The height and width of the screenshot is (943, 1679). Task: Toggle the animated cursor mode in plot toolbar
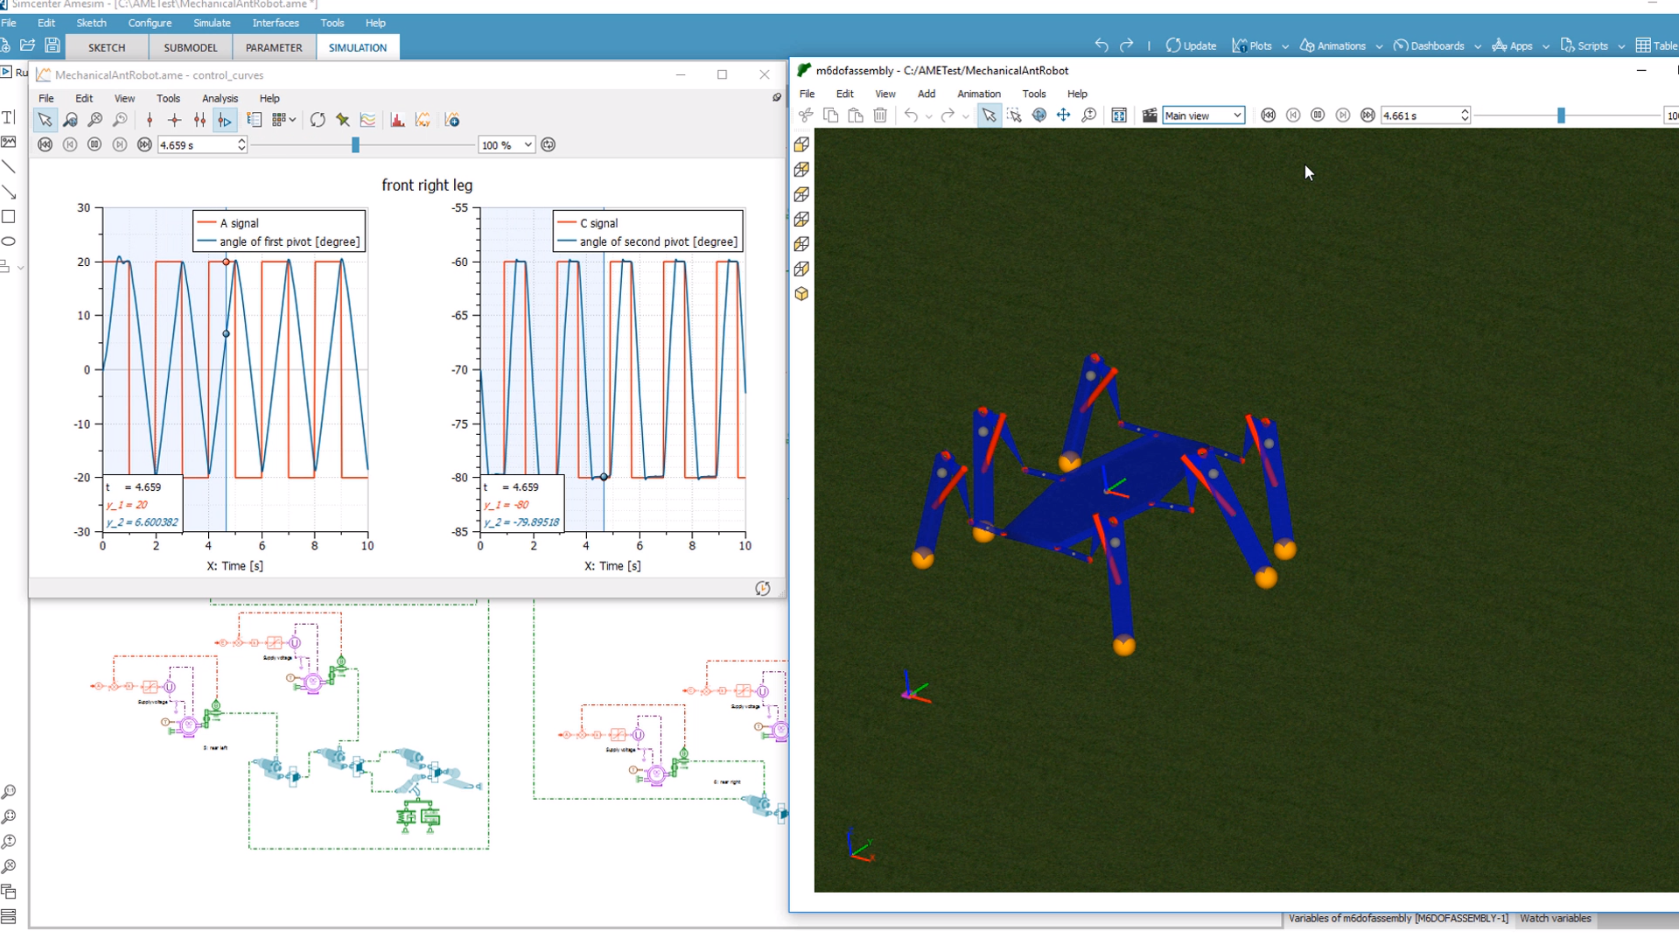(x=225, y=120)
